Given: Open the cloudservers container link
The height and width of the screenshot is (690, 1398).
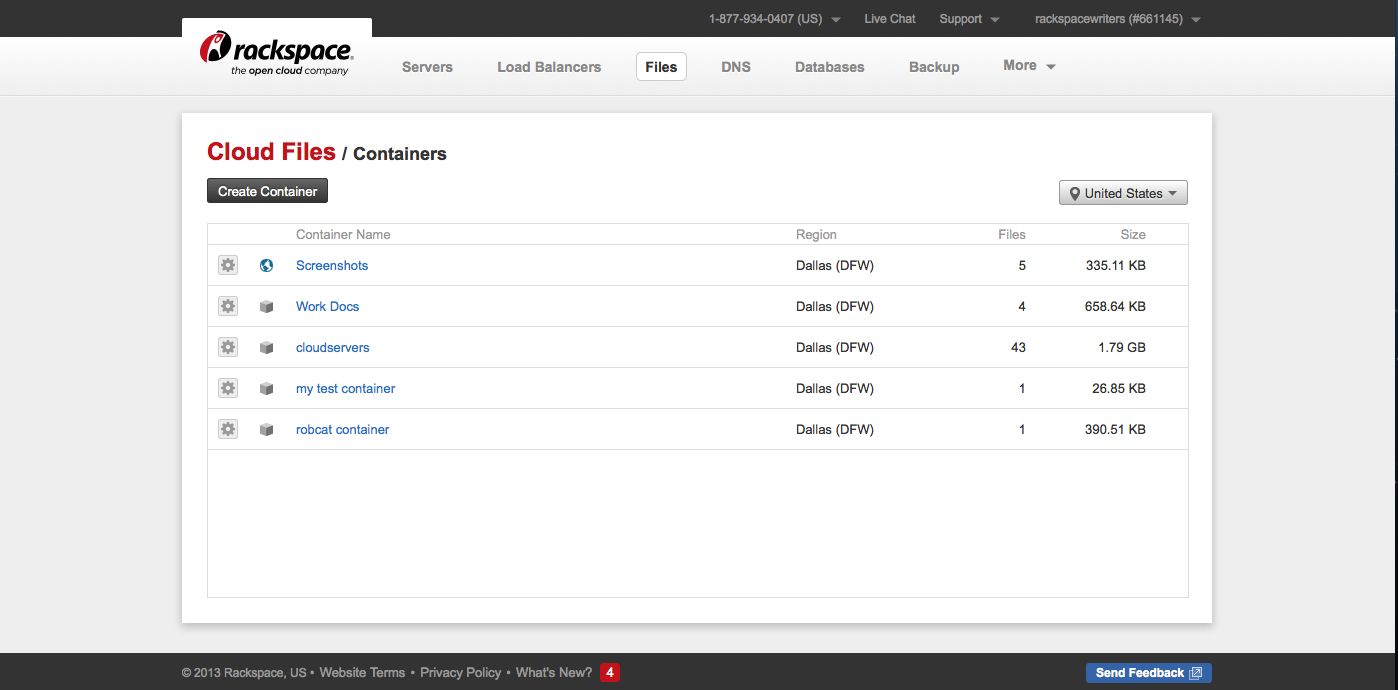Looking at the screenshot, I should [x=332, y=347].
